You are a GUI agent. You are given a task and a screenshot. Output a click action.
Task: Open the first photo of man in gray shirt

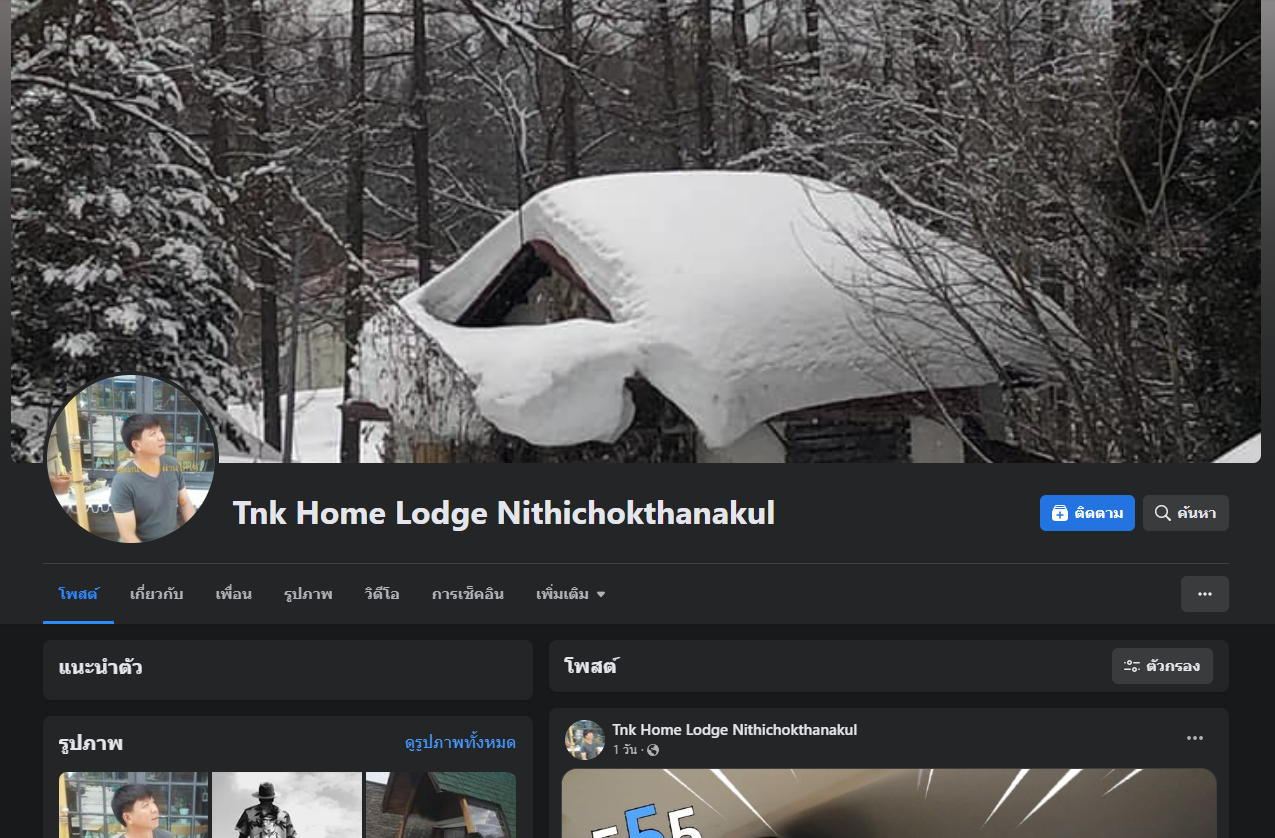point(134,805)
